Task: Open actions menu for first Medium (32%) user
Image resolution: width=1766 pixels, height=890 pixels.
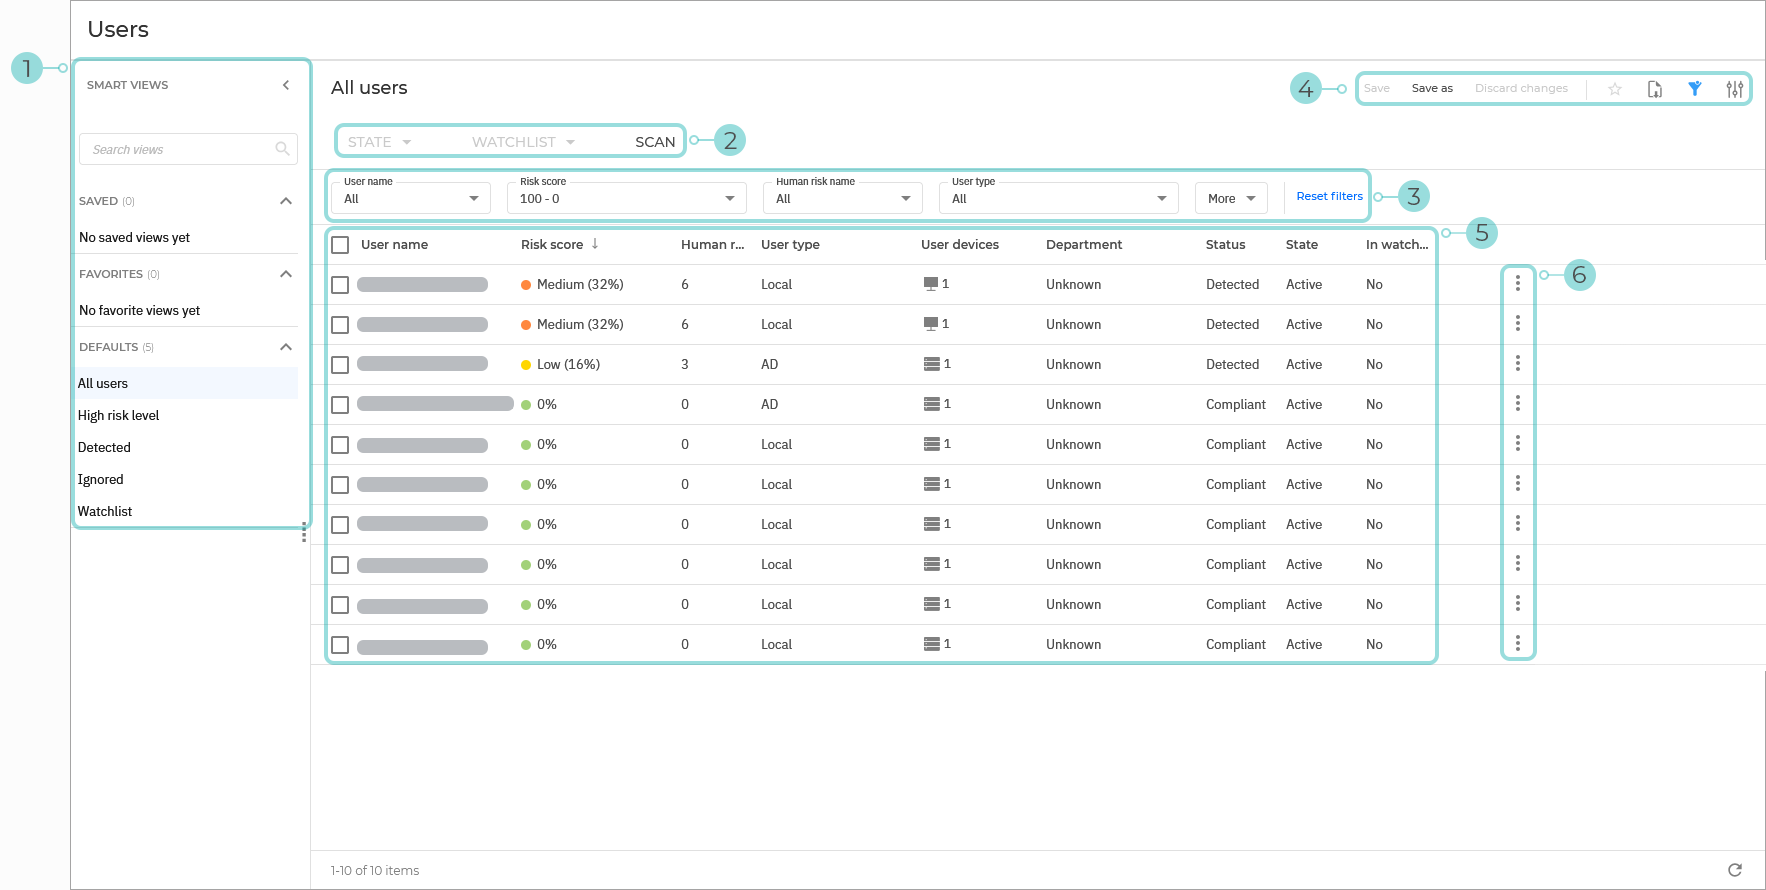Action: [1518, 283]
